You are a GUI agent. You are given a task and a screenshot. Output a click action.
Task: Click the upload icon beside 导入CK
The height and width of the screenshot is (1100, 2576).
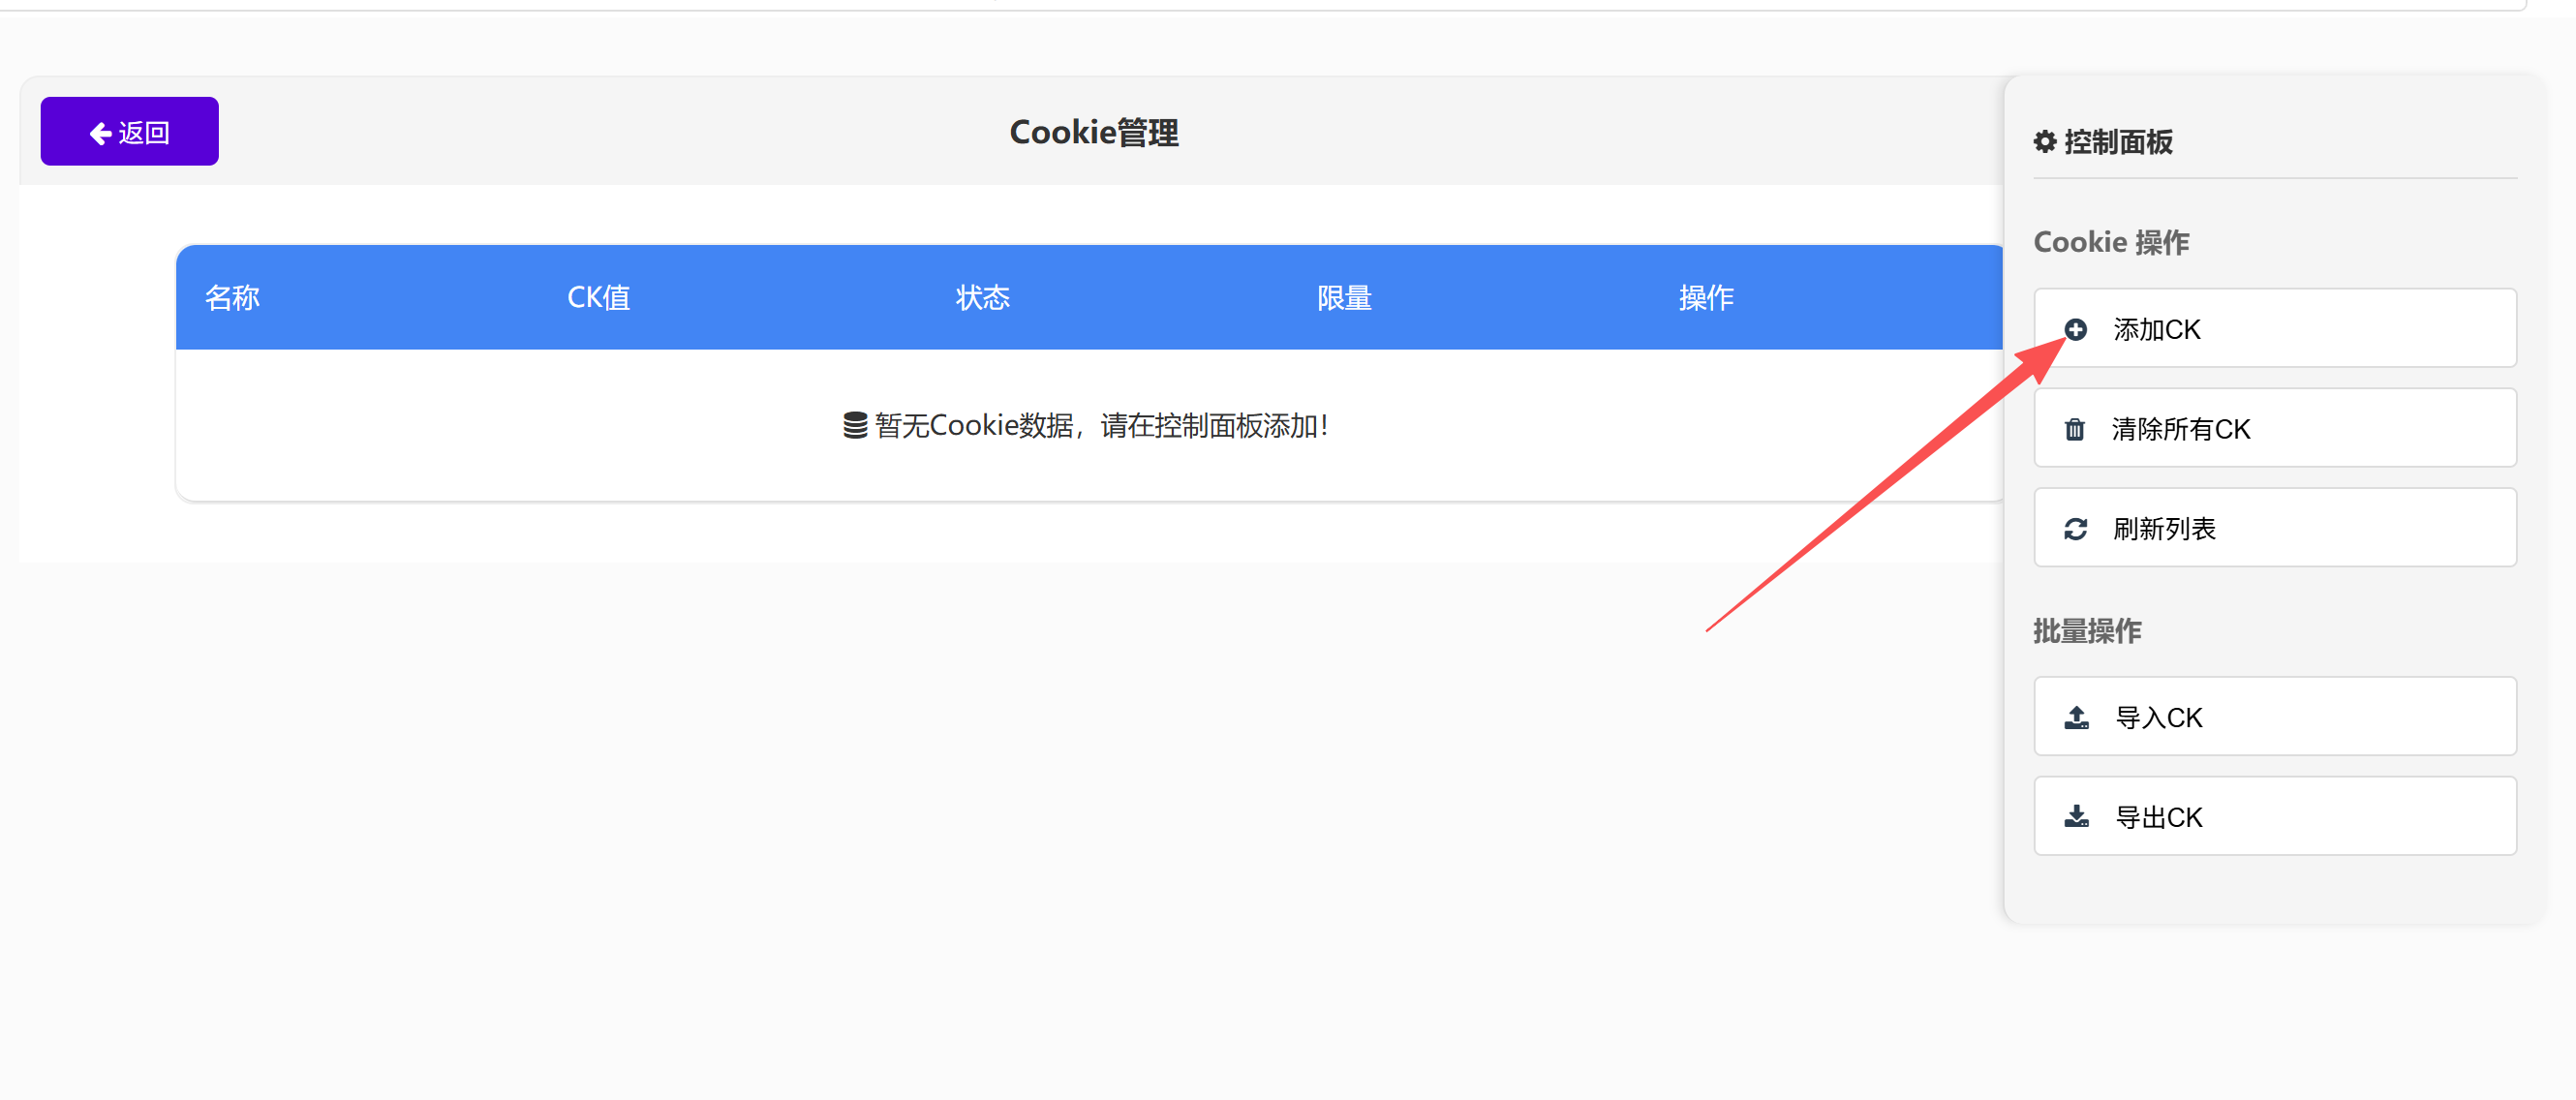2076,717
